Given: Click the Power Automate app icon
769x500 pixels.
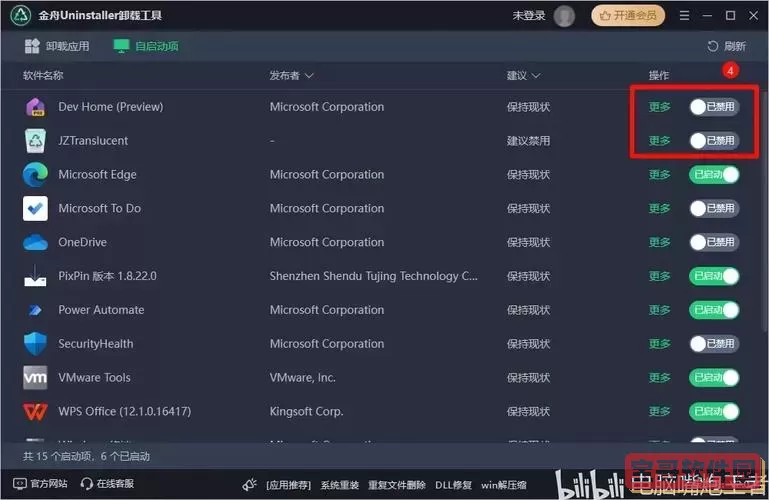Looking at the screenshot, I should coord(35,310).
